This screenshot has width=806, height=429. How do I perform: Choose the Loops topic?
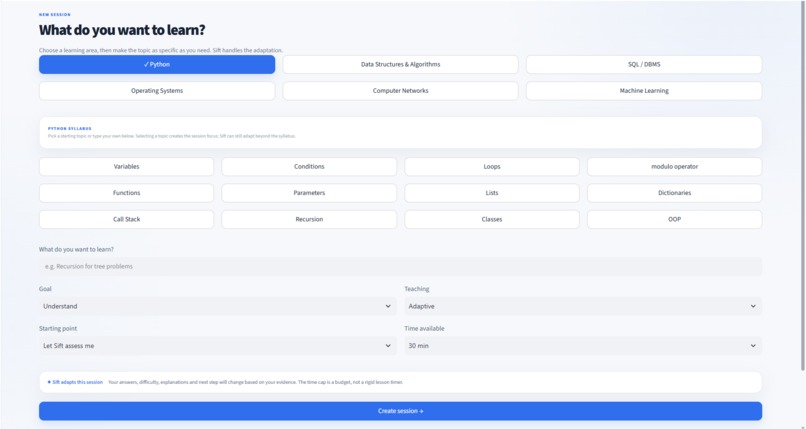click(x=492, y=167)
